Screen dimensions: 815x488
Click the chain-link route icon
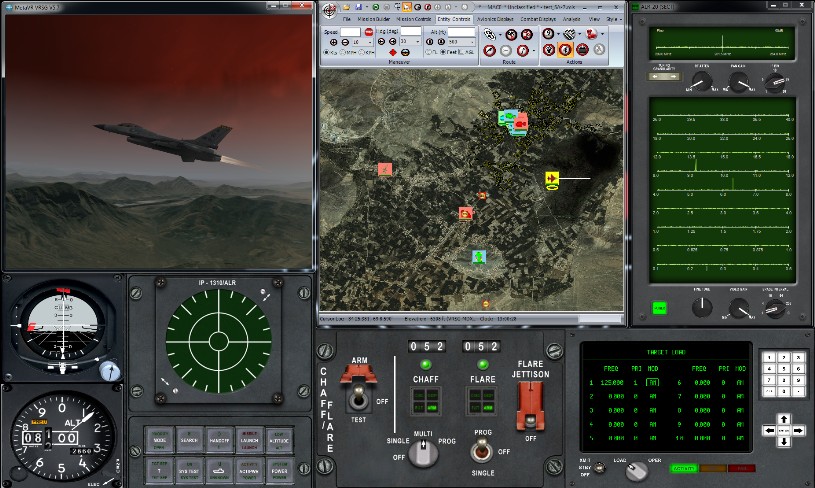(x=490, y=34)
